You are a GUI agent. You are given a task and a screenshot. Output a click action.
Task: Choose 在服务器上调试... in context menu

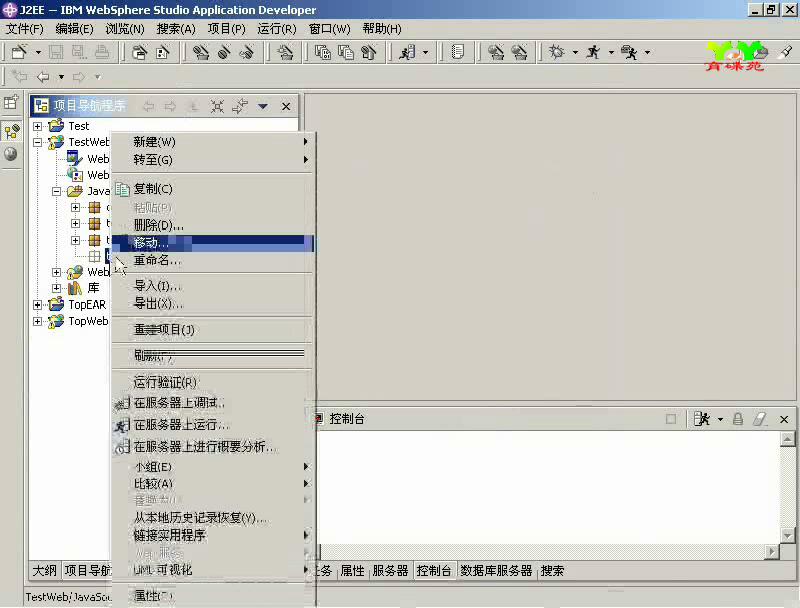point(213,403)
